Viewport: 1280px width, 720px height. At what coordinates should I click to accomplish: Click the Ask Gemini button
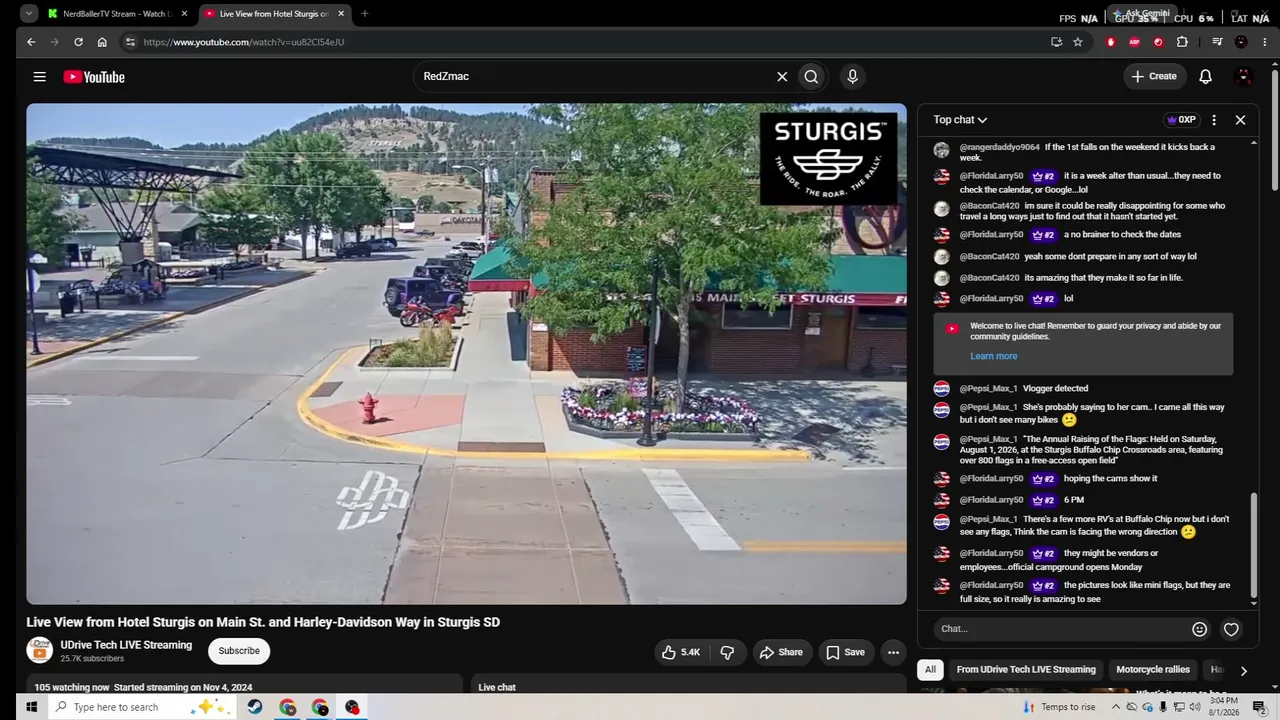pyautogui.click(x=1140, y=13)
